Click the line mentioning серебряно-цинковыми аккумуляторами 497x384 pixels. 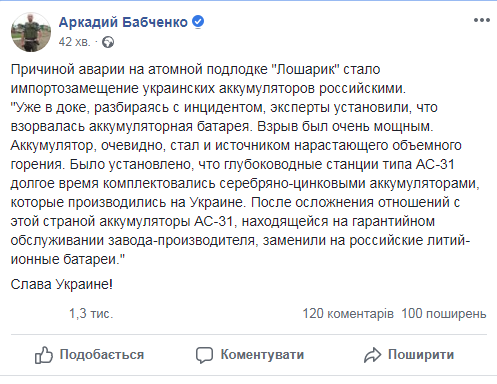coord(245,183)
